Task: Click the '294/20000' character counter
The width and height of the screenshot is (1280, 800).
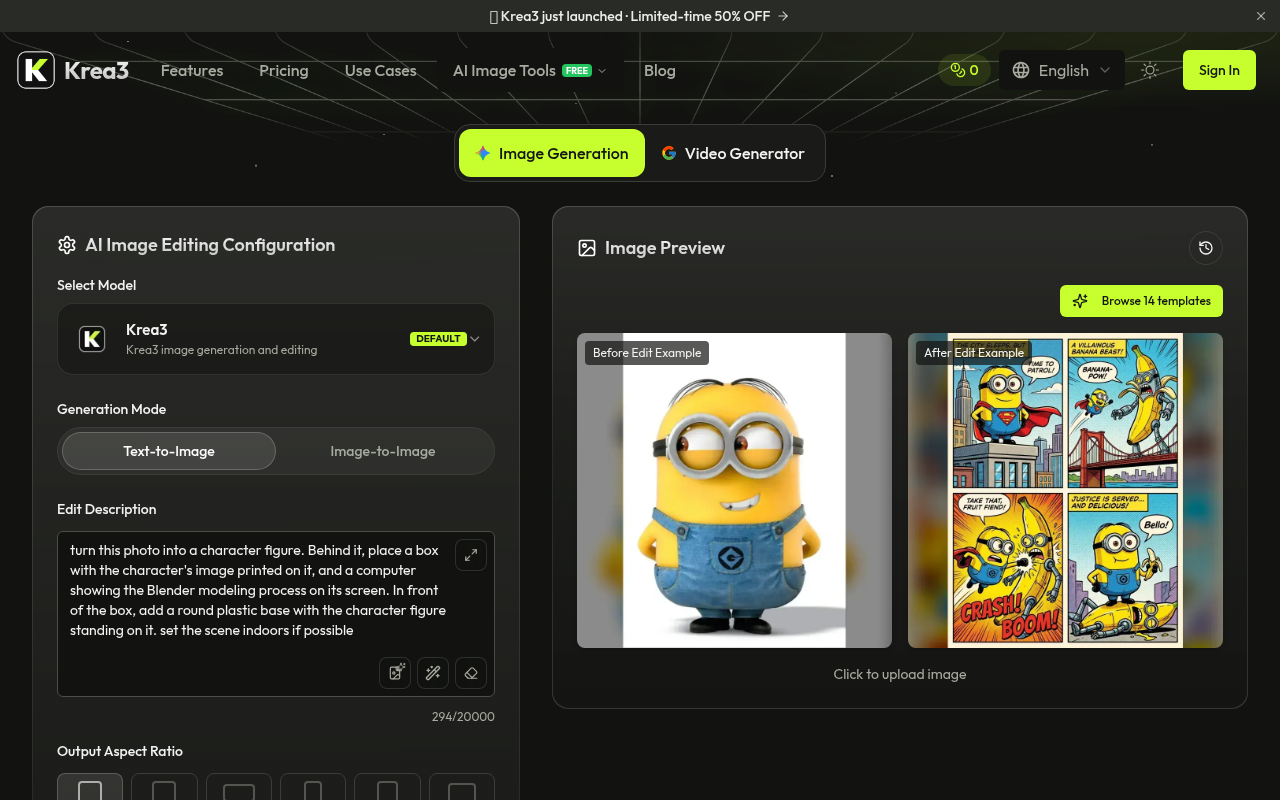Action: (x=463, y=717)
